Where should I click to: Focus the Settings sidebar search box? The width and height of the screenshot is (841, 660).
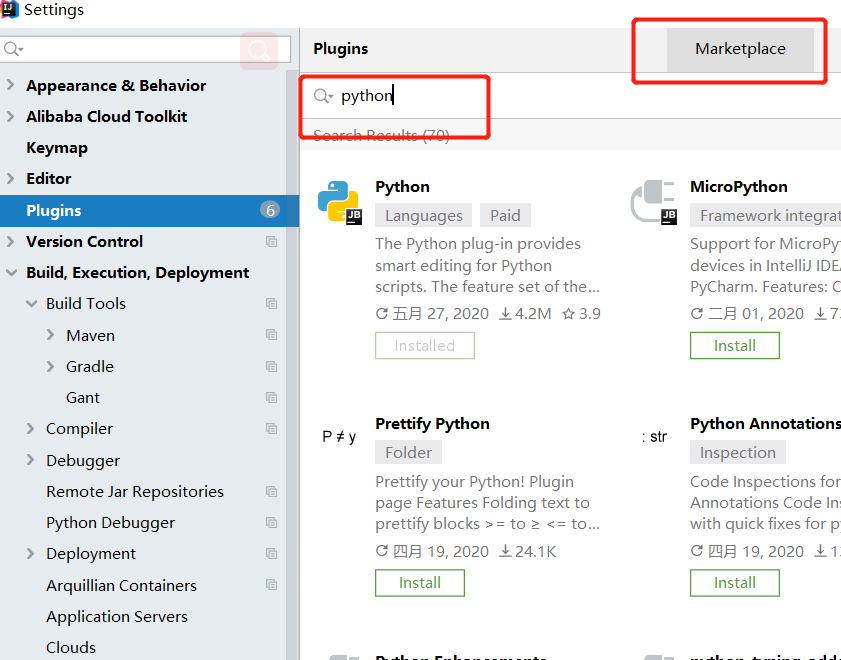pyautogui.click(x=145, y=49)
